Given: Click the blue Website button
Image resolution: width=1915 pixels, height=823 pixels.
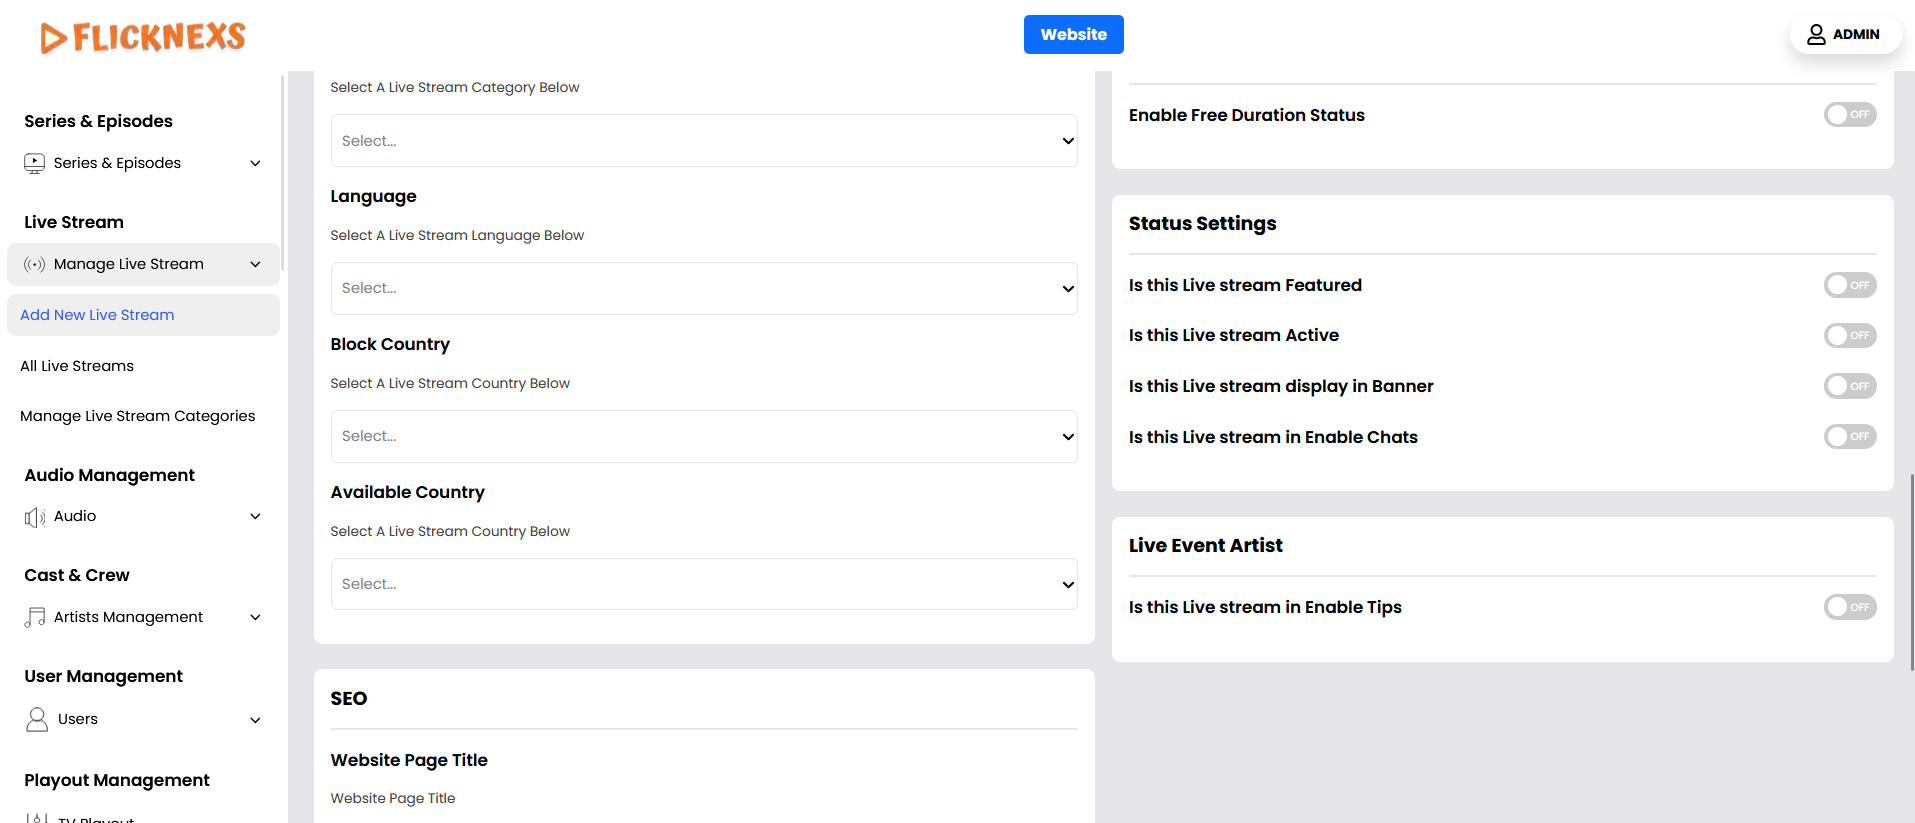Looking at the screenshot, I should point(1073,35).
